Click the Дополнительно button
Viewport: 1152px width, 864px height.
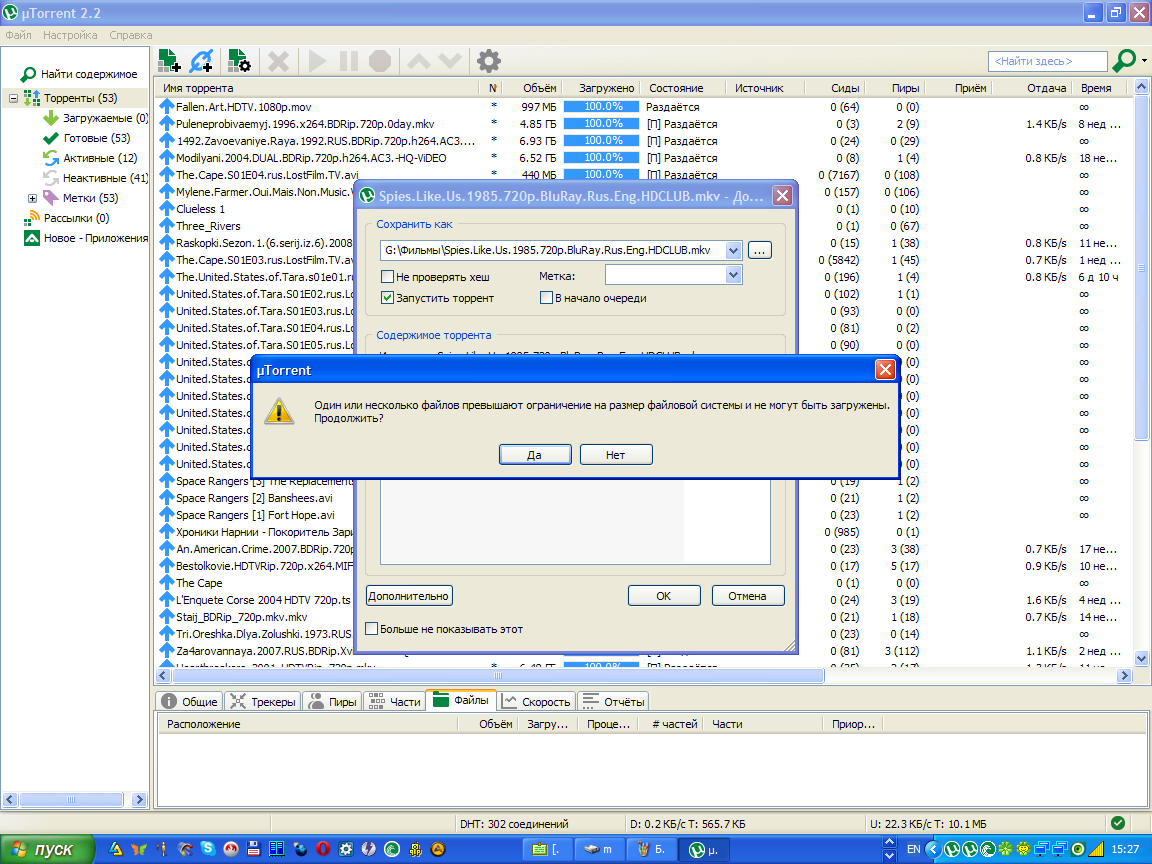click(x=408, y=596)
